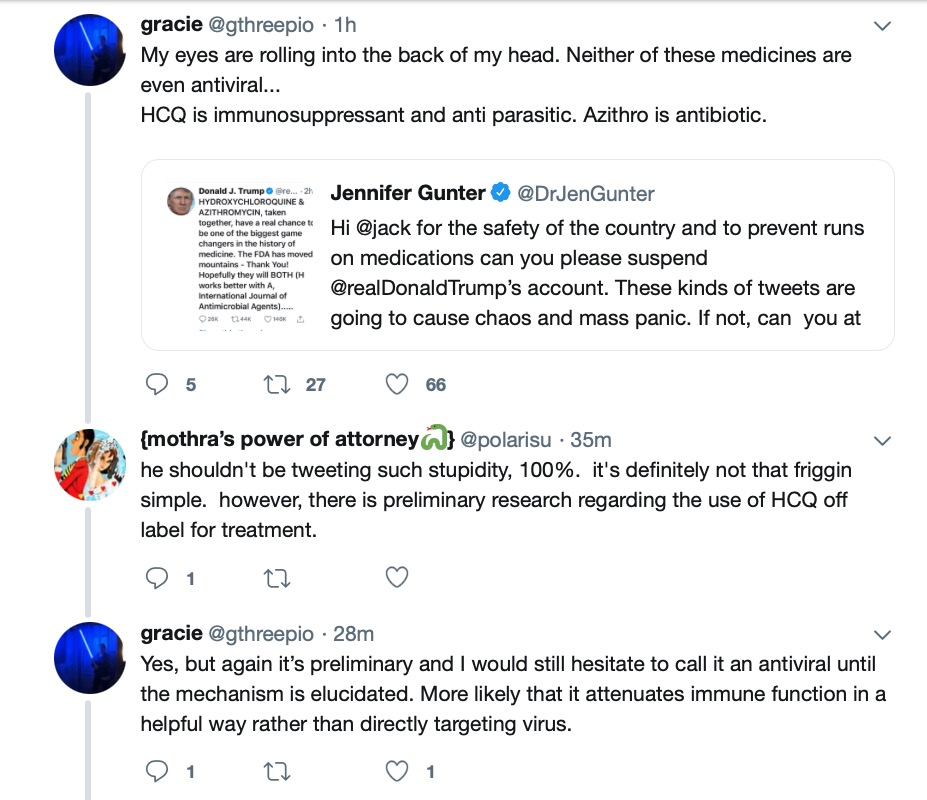Reply to polarisu's tweet about HCQ

pyautogui.click(x=157, y=578)
